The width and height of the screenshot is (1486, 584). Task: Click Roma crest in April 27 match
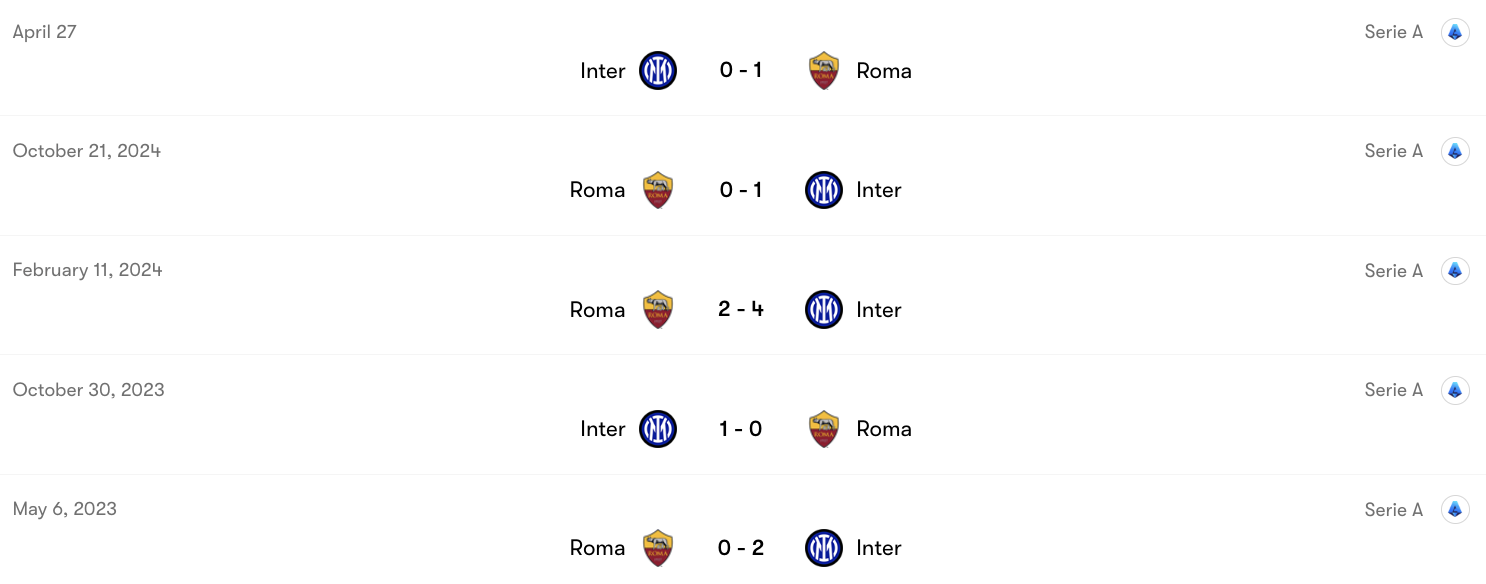[824, 71]
